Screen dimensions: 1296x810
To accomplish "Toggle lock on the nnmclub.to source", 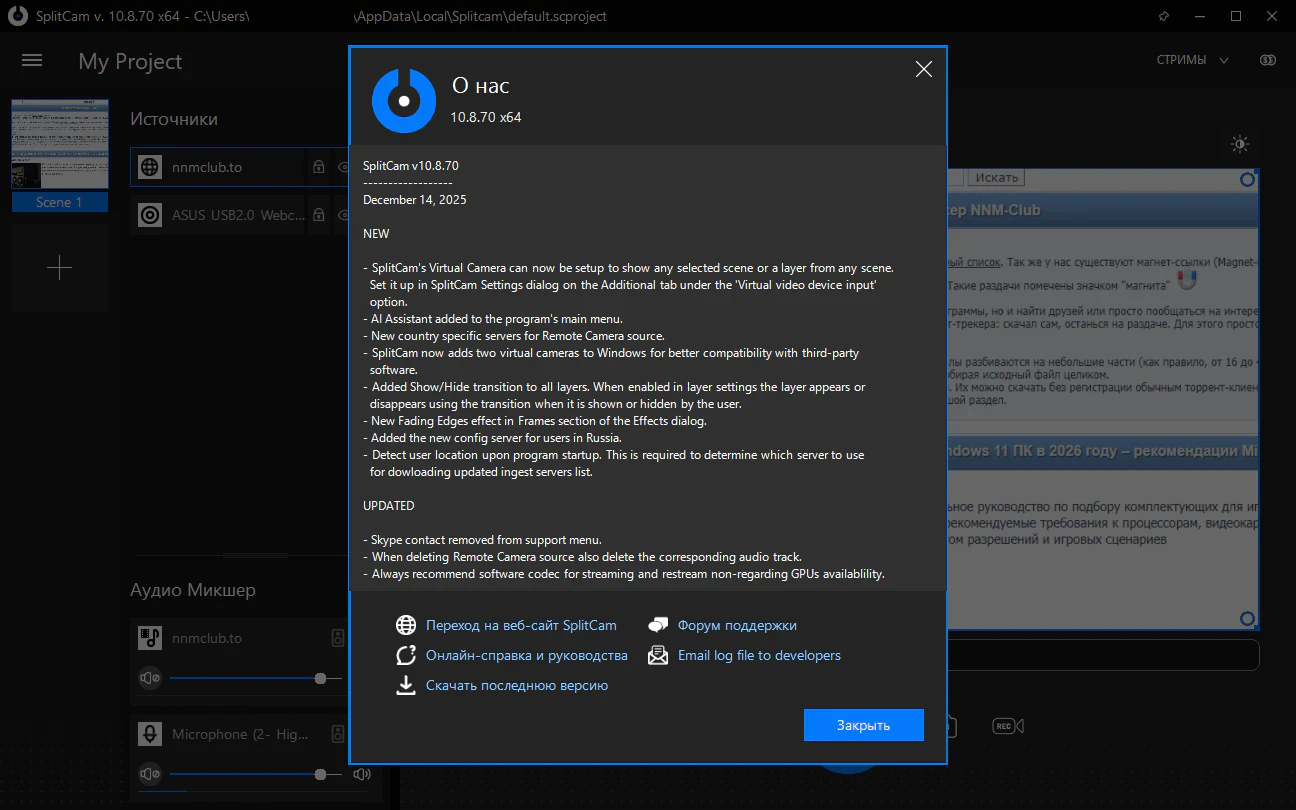I will (319, 167).
